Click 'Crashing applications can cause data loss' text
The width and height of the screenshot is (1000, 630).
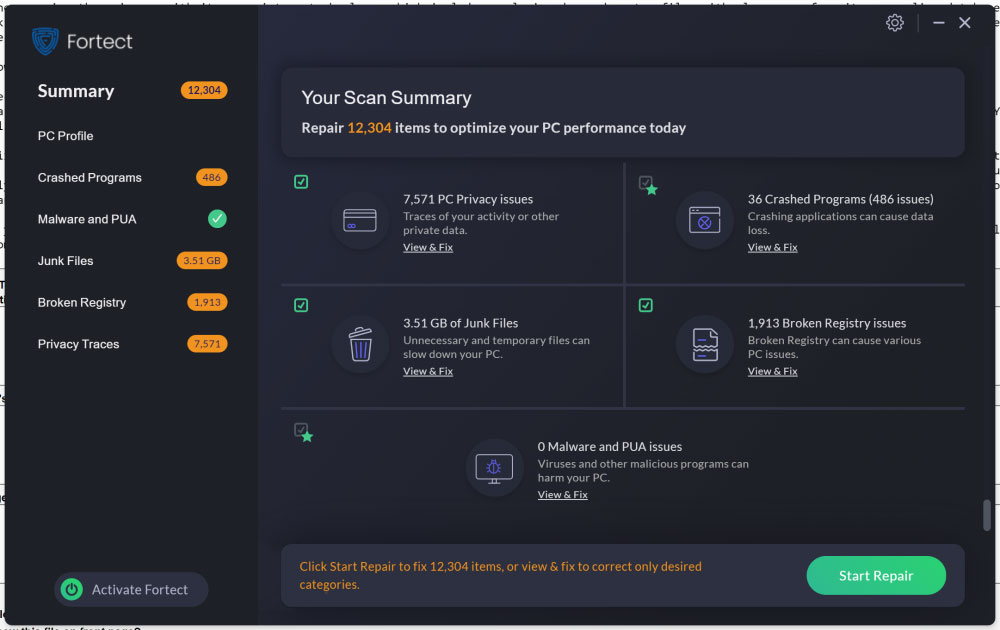click(841, 223)
